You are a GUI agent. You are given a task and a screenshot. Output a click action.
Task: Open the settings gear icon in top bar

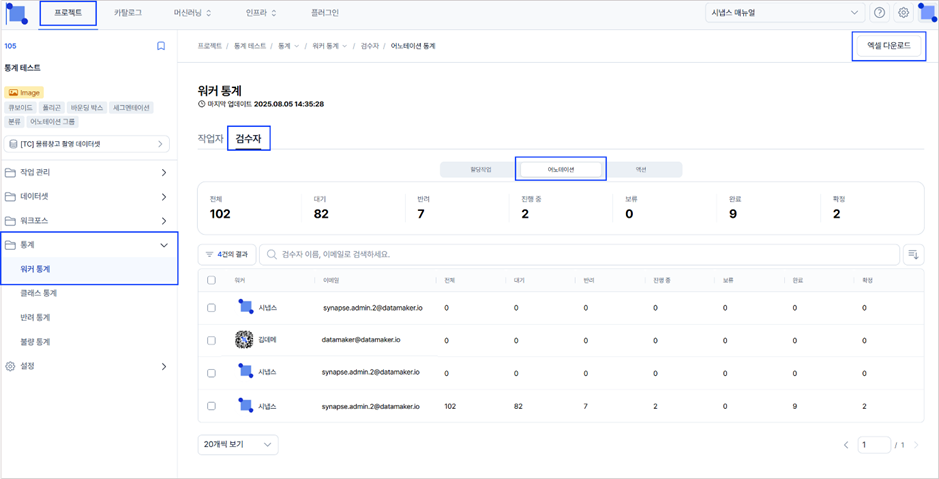[x=904, y=13]
